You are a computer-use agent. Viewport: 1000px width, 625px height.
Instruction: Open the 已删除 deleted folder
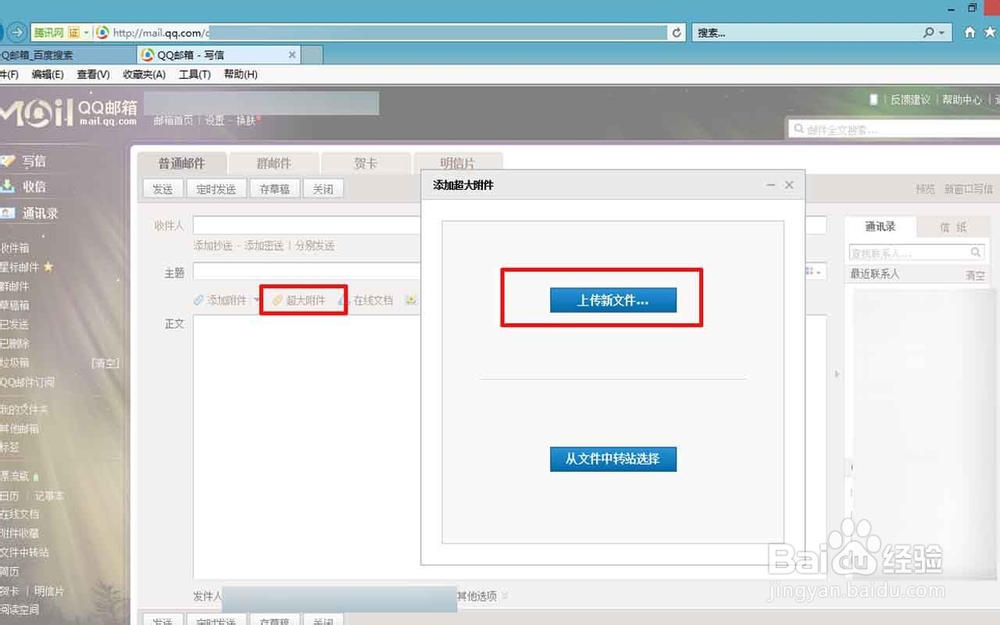pos(15,343)
